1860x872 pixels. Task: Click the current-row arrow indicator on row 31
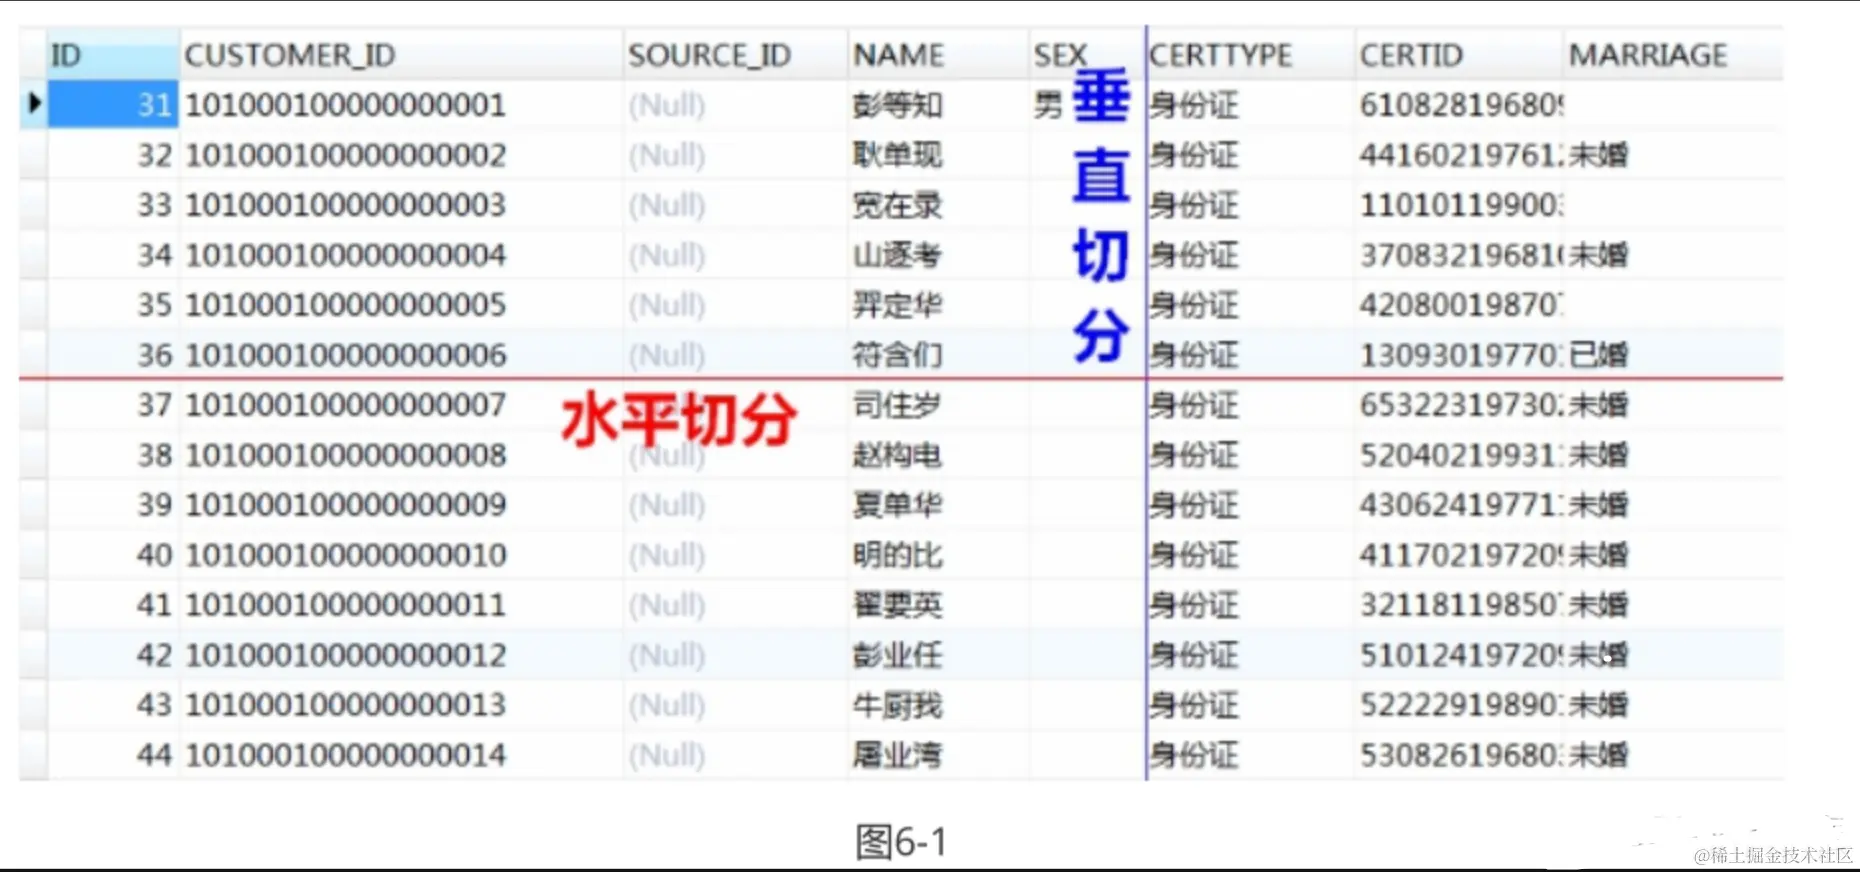click(34, 103)
